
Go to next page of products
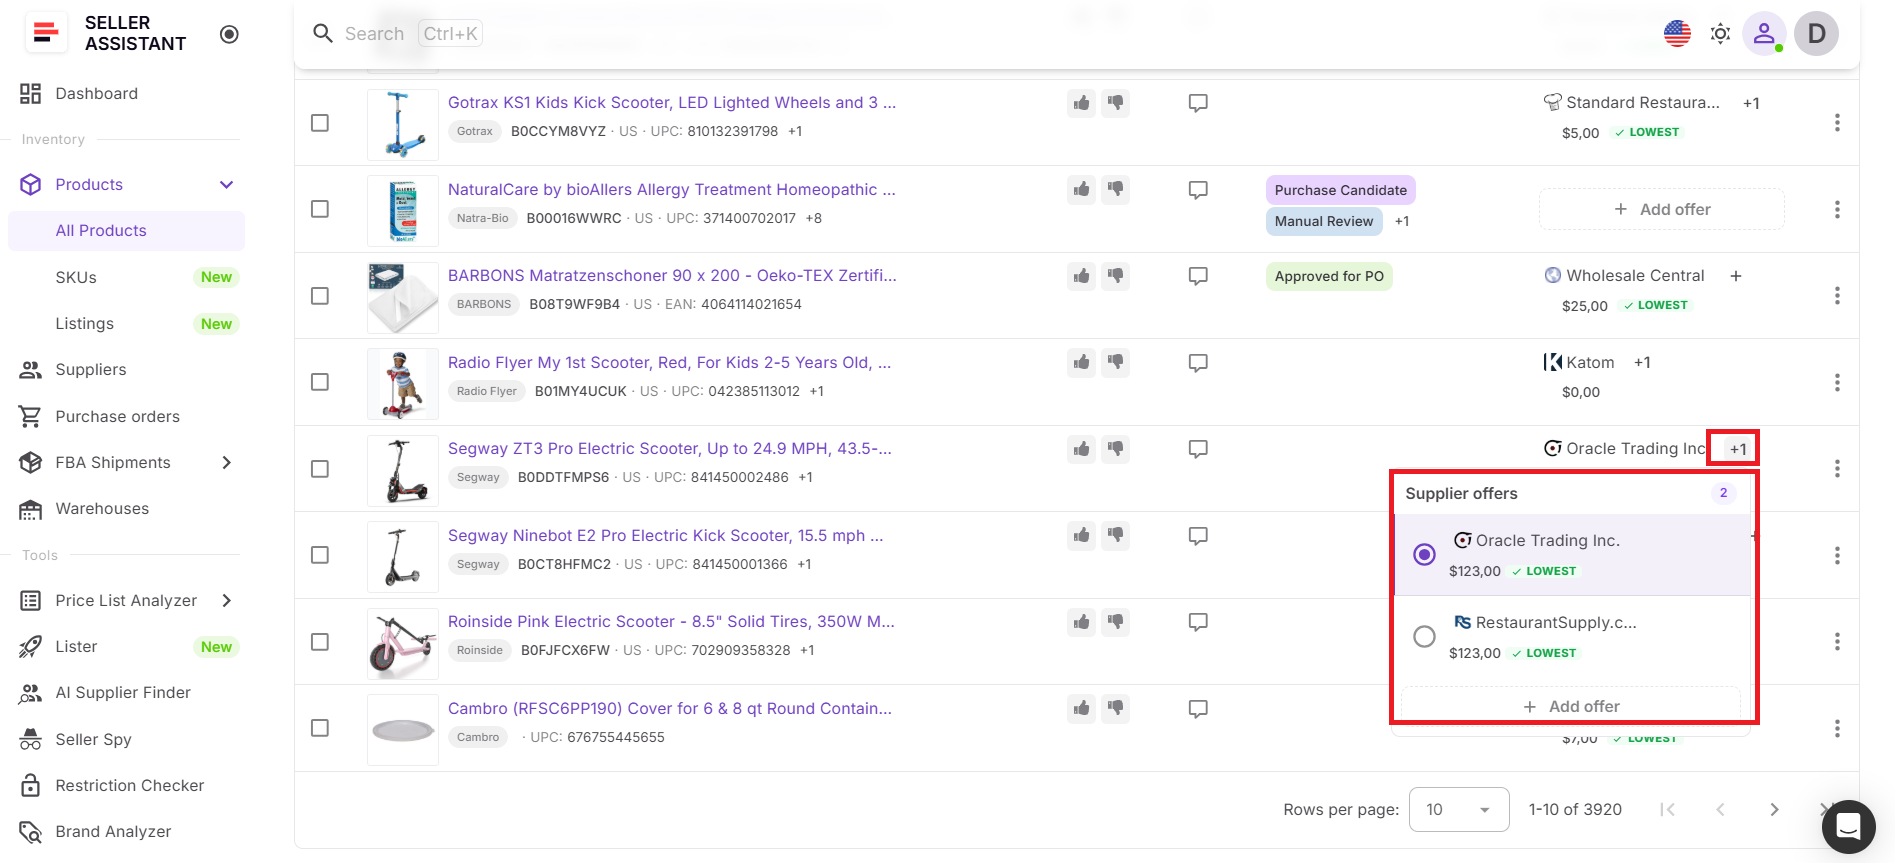tap(1774, 810)
